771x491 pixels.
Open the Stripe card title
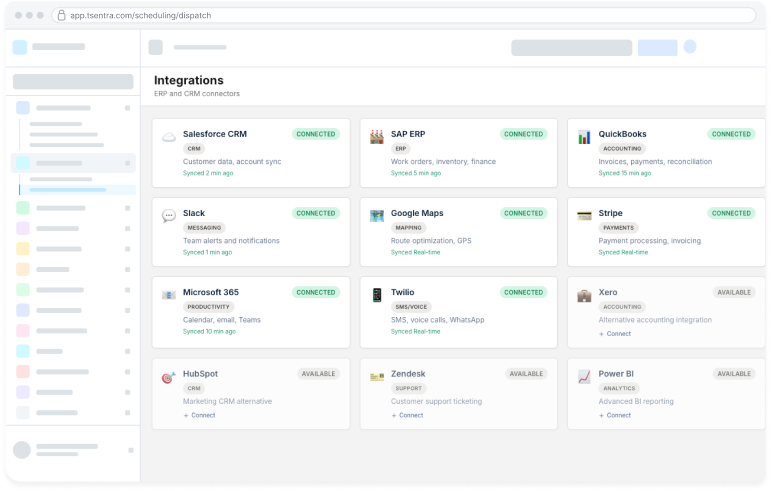pyautogui.click(x=610, y=213)
